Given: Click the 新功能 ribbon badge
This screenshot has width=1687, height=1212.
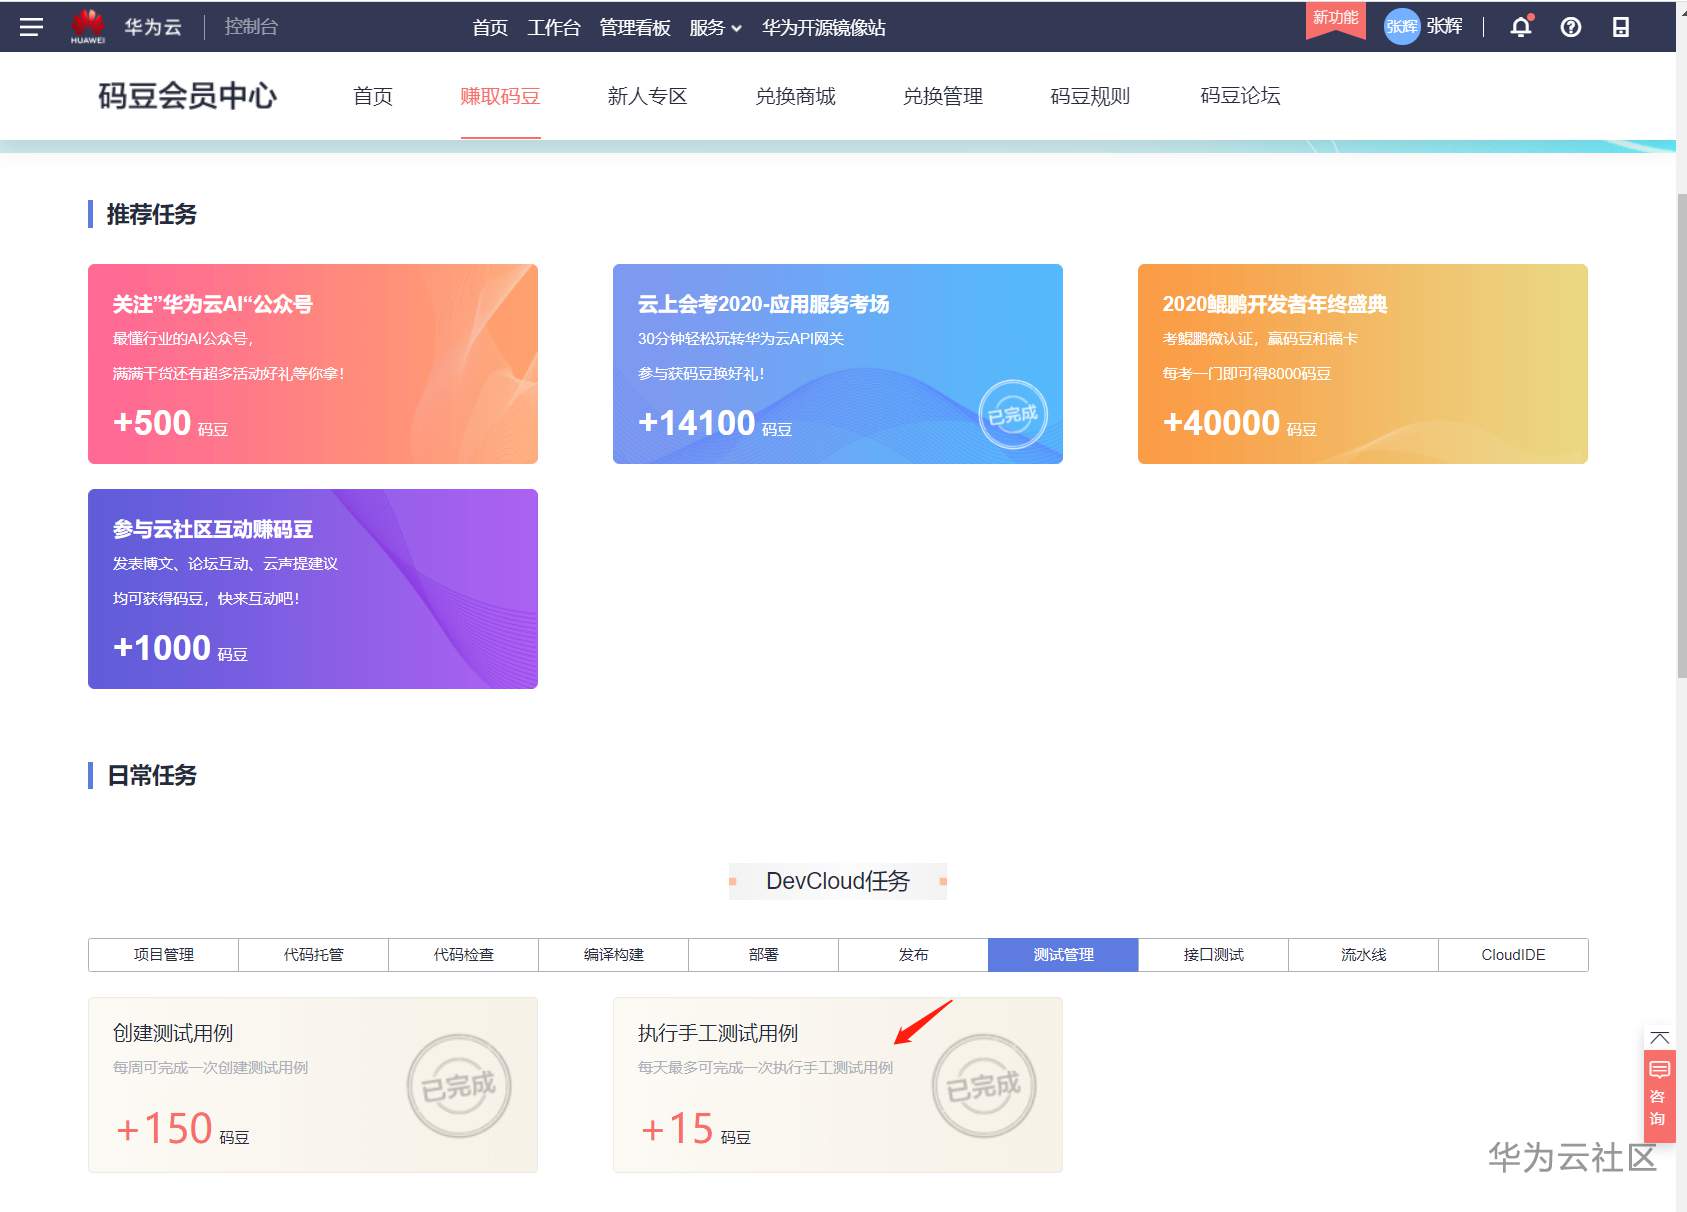Looking at the screenshot, I should click(1336, 19).
